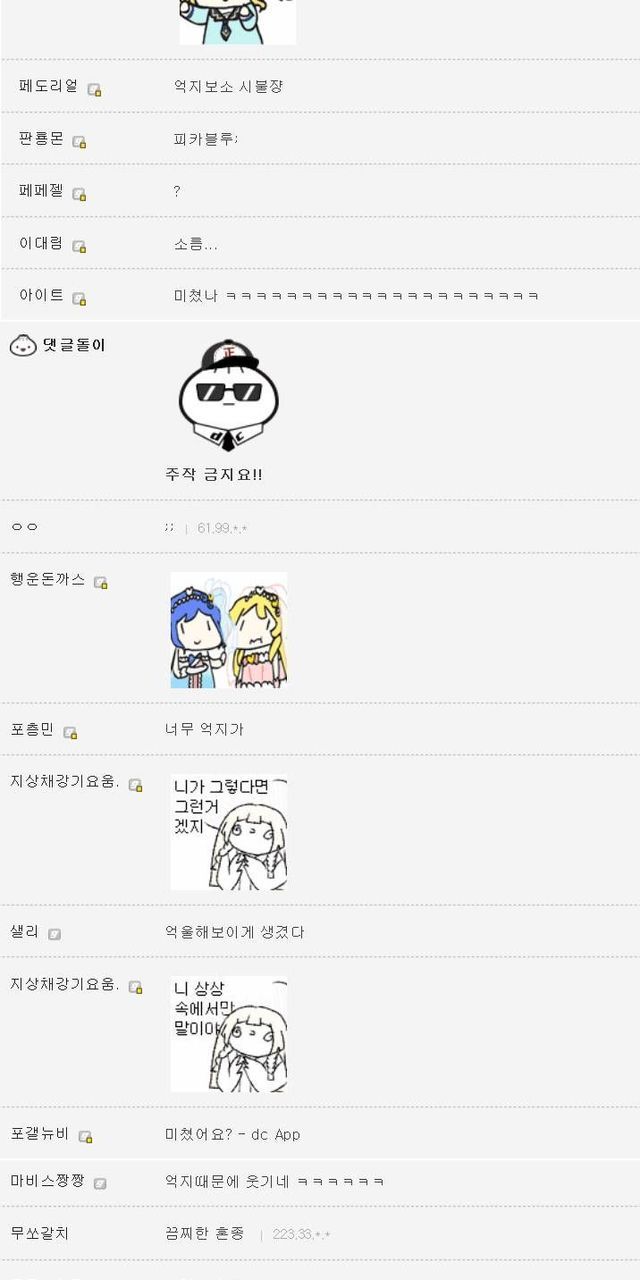Open the '니가 그렇다면 그런거겠지' sticker image
The image size is (640, 1280).
pyautogui.click(x=229, y=832)
